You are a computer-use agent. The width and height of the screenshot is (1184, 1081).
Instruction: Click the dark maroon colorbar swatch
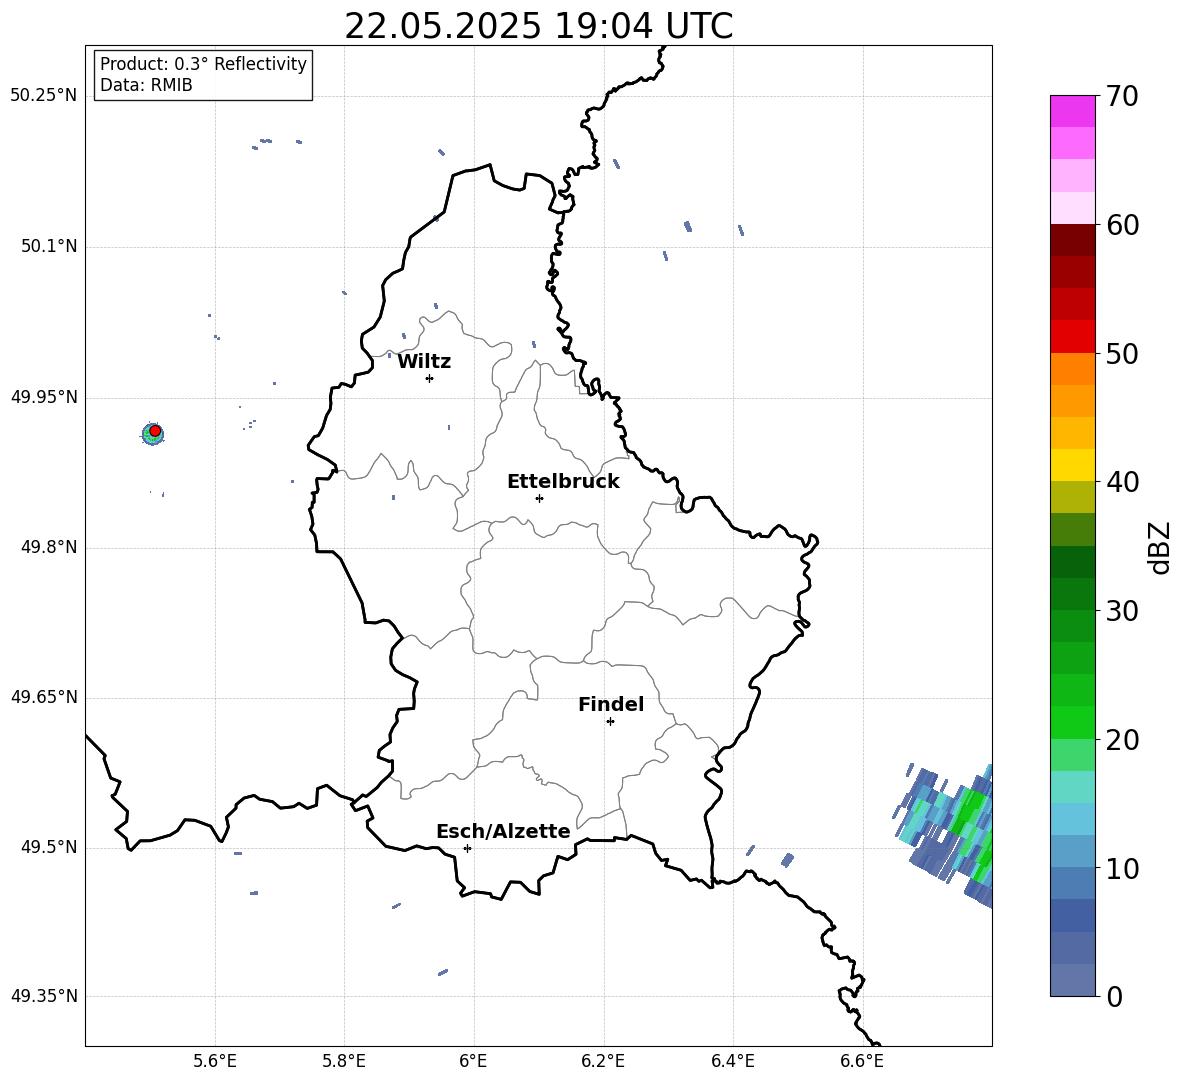pyautogui.click(x=1073, y=240)
